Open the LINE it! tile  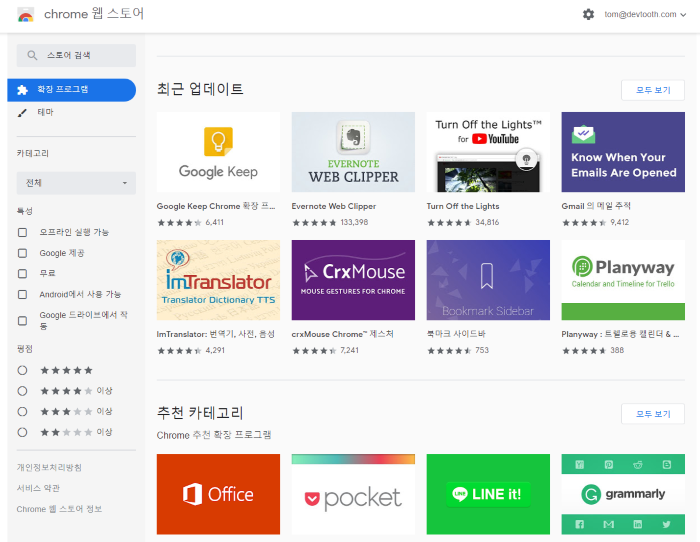coord(488,494)
